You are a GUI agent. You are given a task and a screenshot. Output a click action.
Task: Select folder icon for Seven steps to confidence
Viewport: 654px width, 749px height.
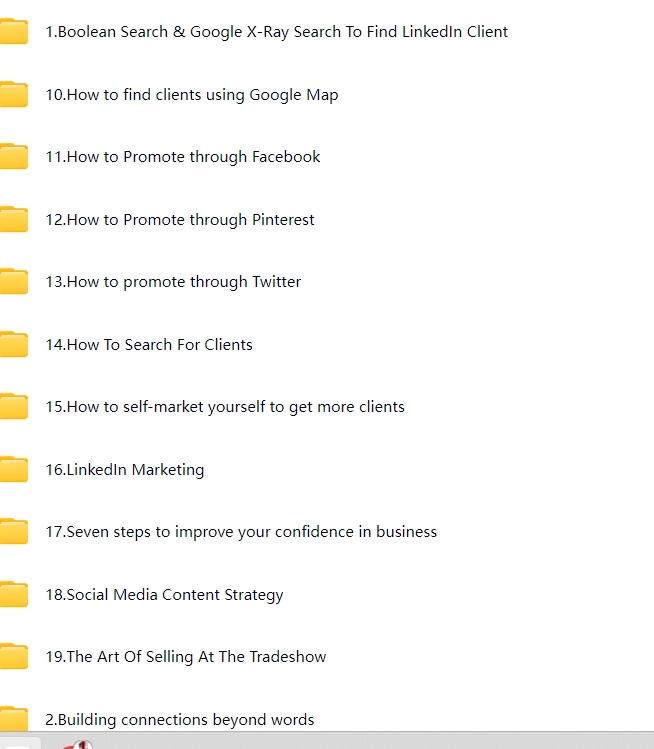(x=13, y=532)
